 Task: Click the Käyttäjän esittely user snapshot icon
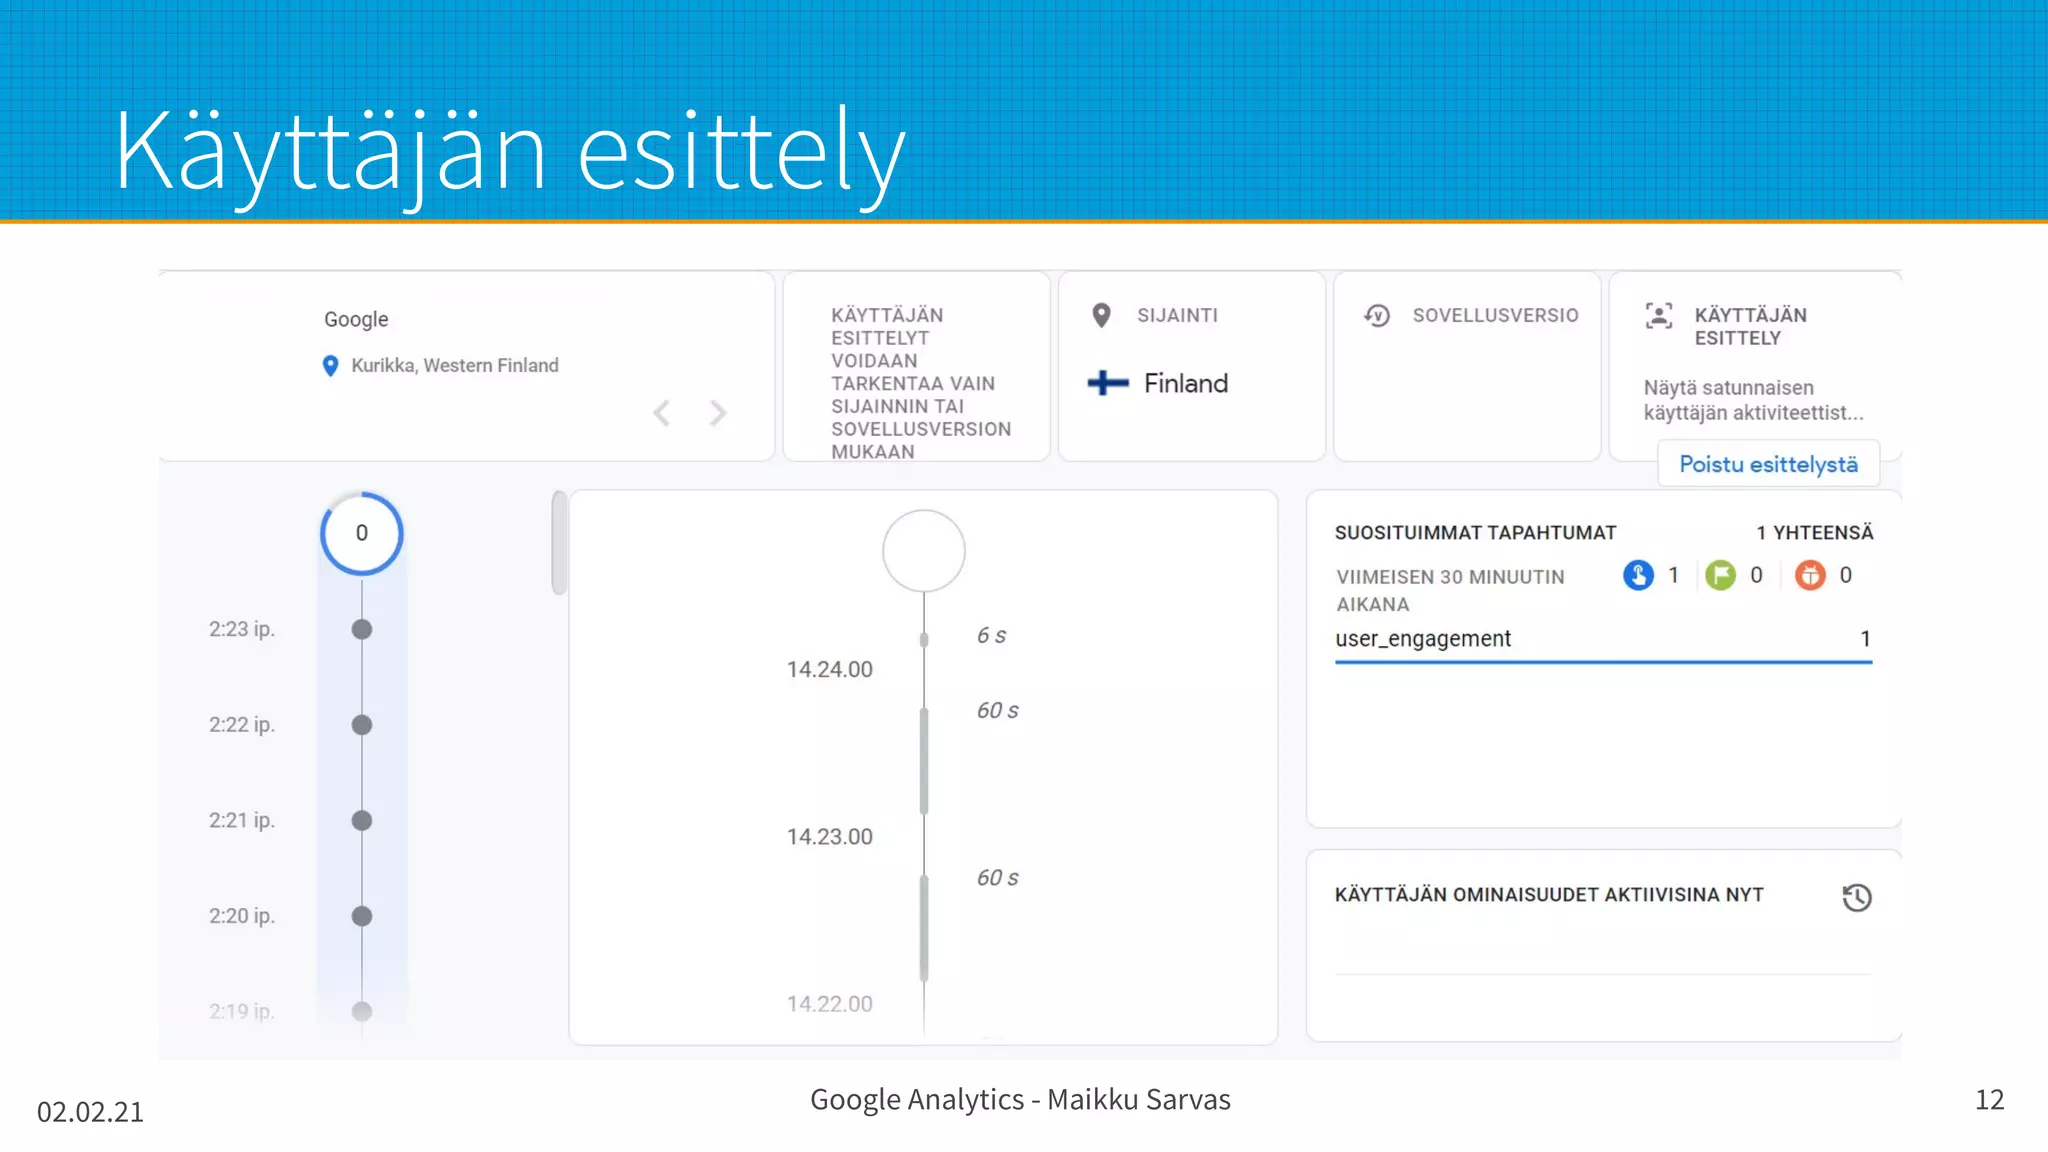click(x=1659, y=316)
